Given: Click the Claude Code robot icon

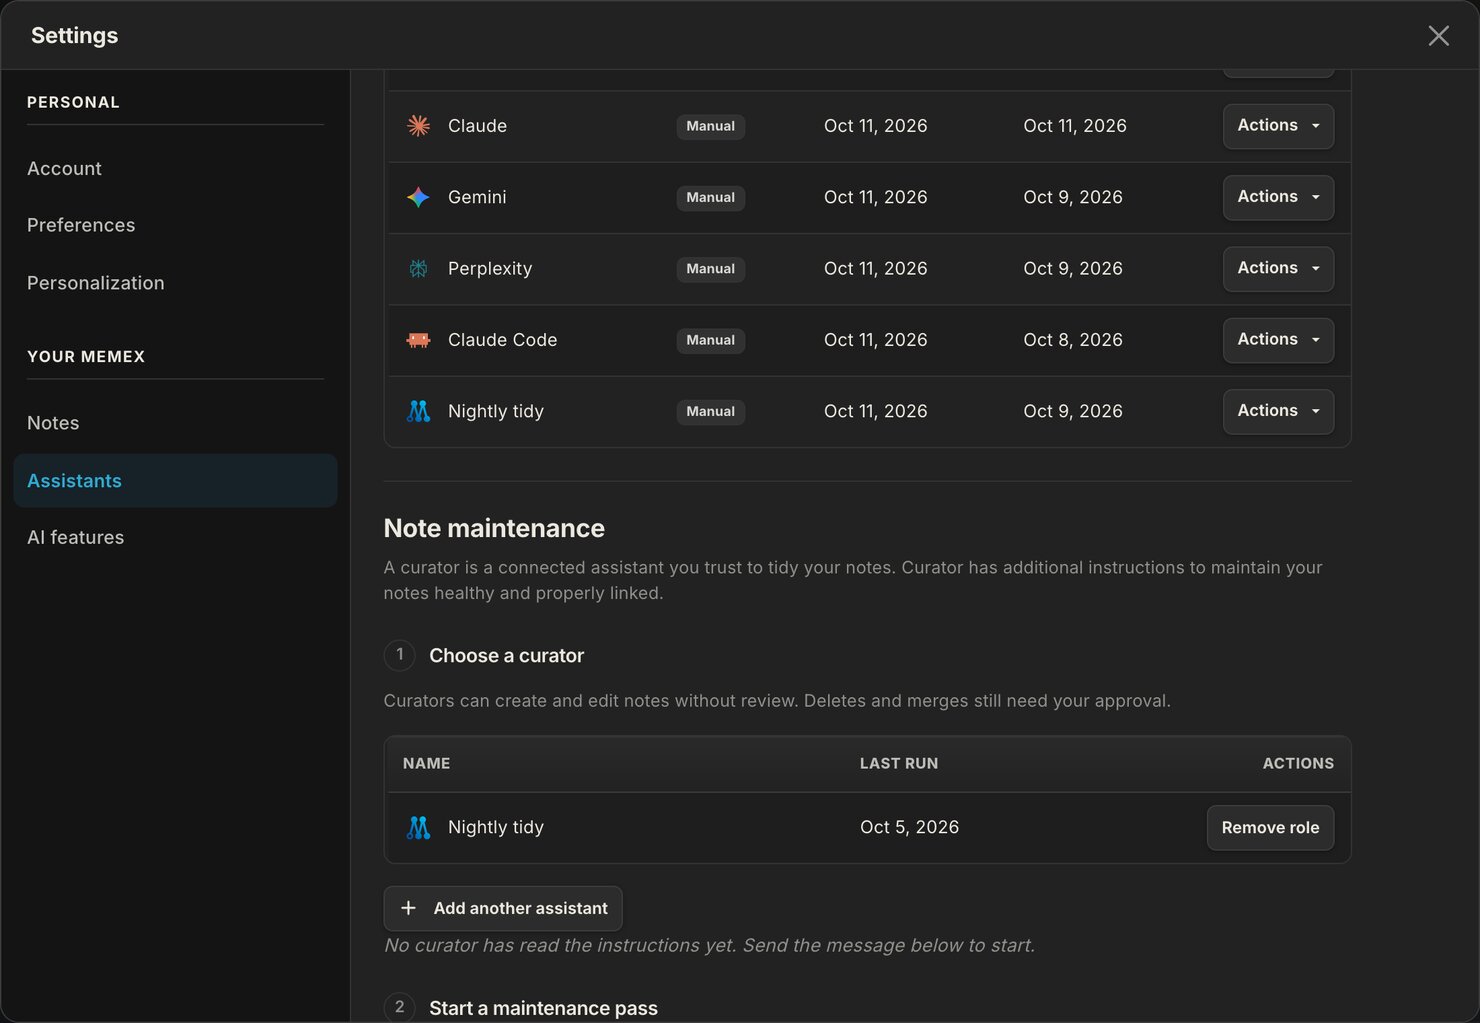Looking at the screenshot, I should coord(418,340).
